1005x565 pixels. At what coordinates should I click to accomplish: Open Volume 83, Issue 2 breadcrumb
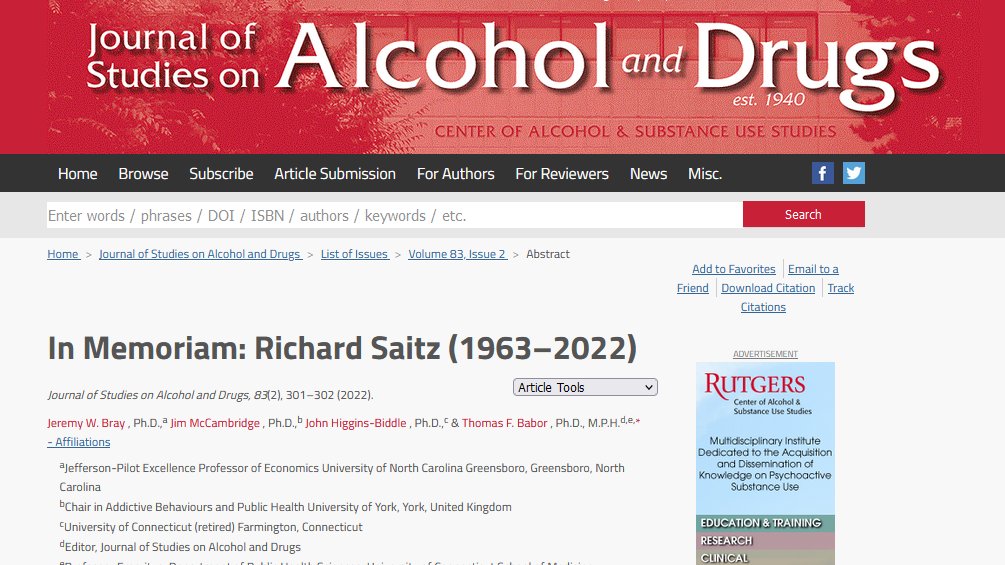457,254
